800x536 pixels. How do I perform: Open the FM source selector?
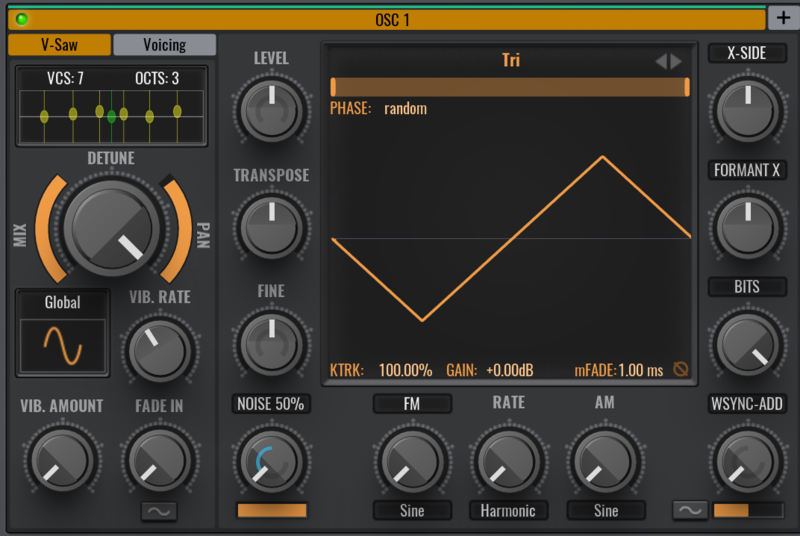tap(412, 404)
